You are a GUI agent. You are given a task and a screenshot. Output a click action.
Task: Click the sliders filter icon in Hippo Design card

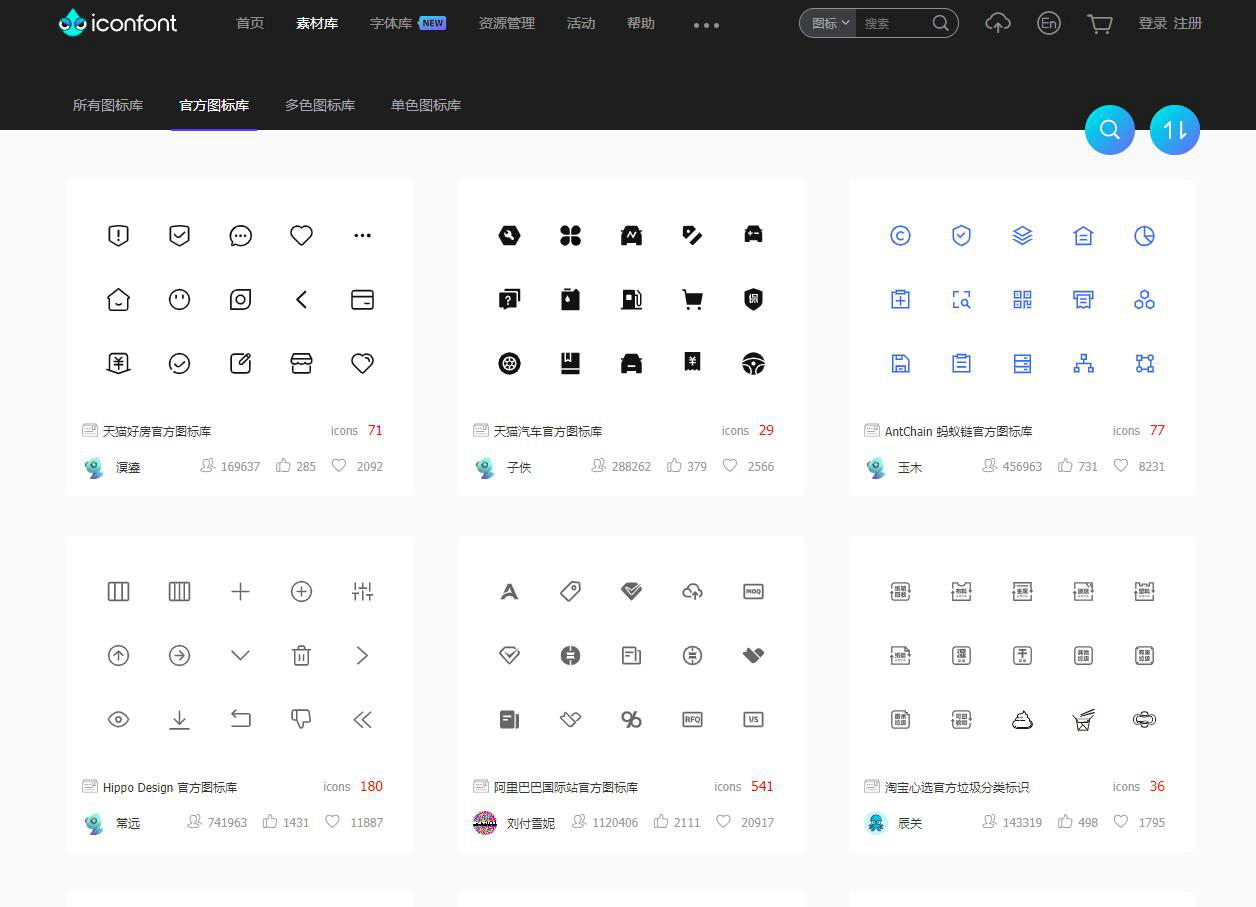362,591
